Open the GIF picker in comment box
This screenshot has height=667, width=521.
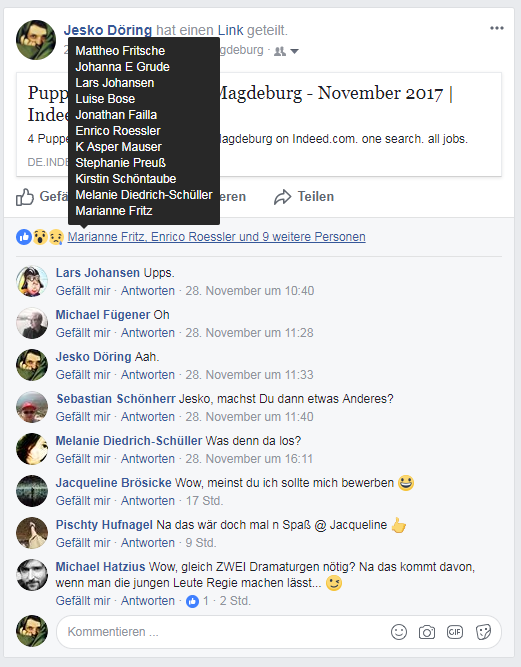point(455,632)
